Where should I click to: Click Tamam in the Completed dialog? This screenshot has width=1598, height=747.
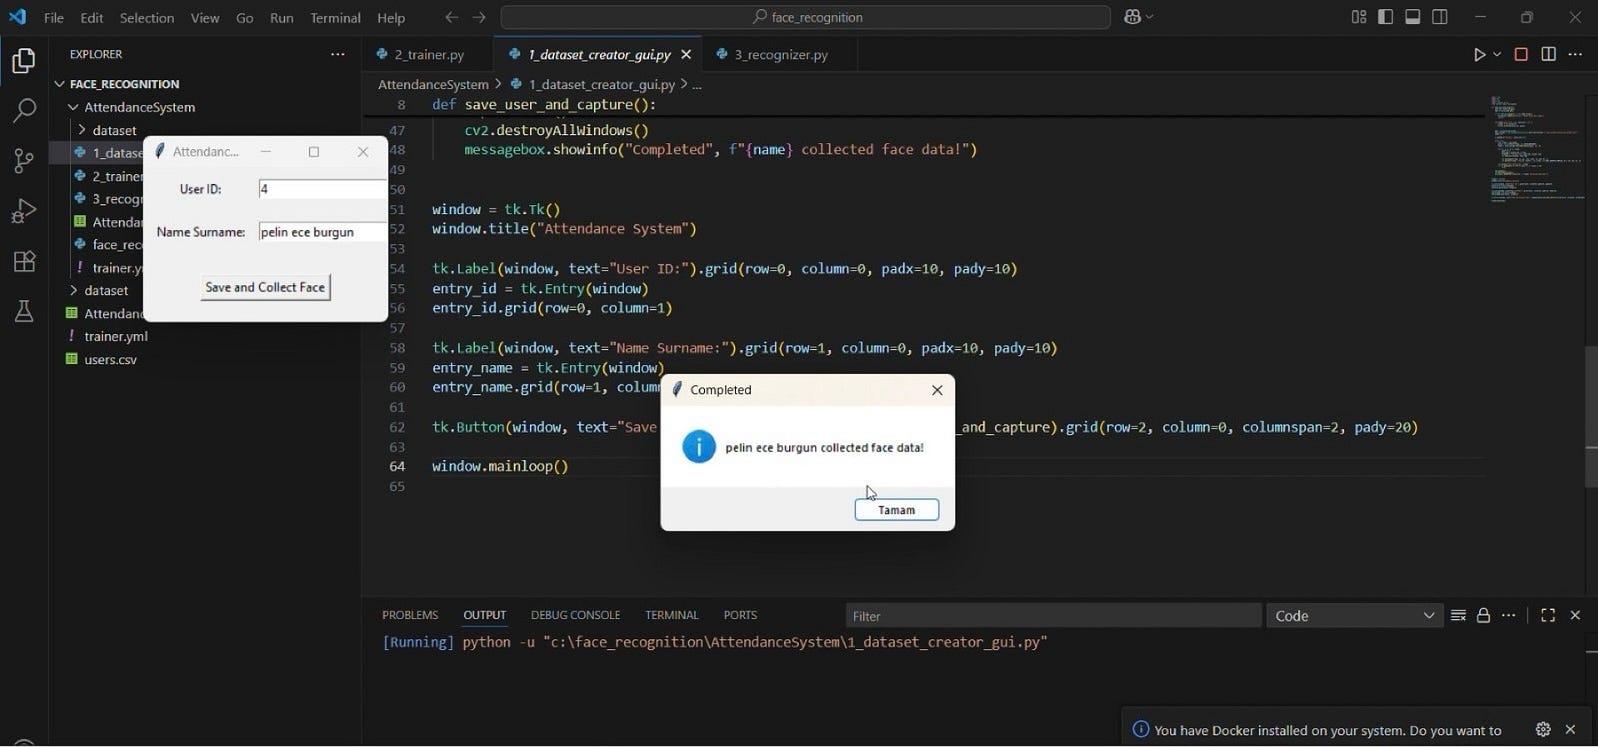(897, 510)
